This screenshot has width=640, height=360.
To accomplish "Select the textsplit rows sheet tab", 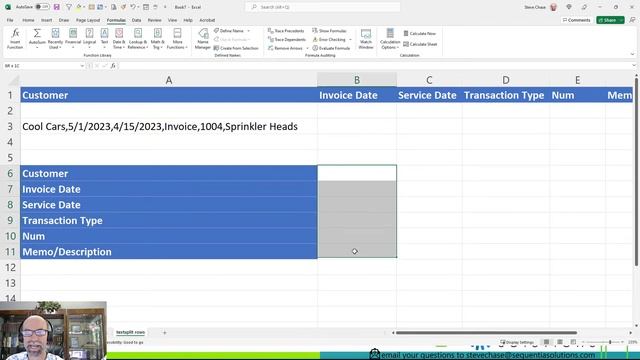I will click(x=131, y=332).
